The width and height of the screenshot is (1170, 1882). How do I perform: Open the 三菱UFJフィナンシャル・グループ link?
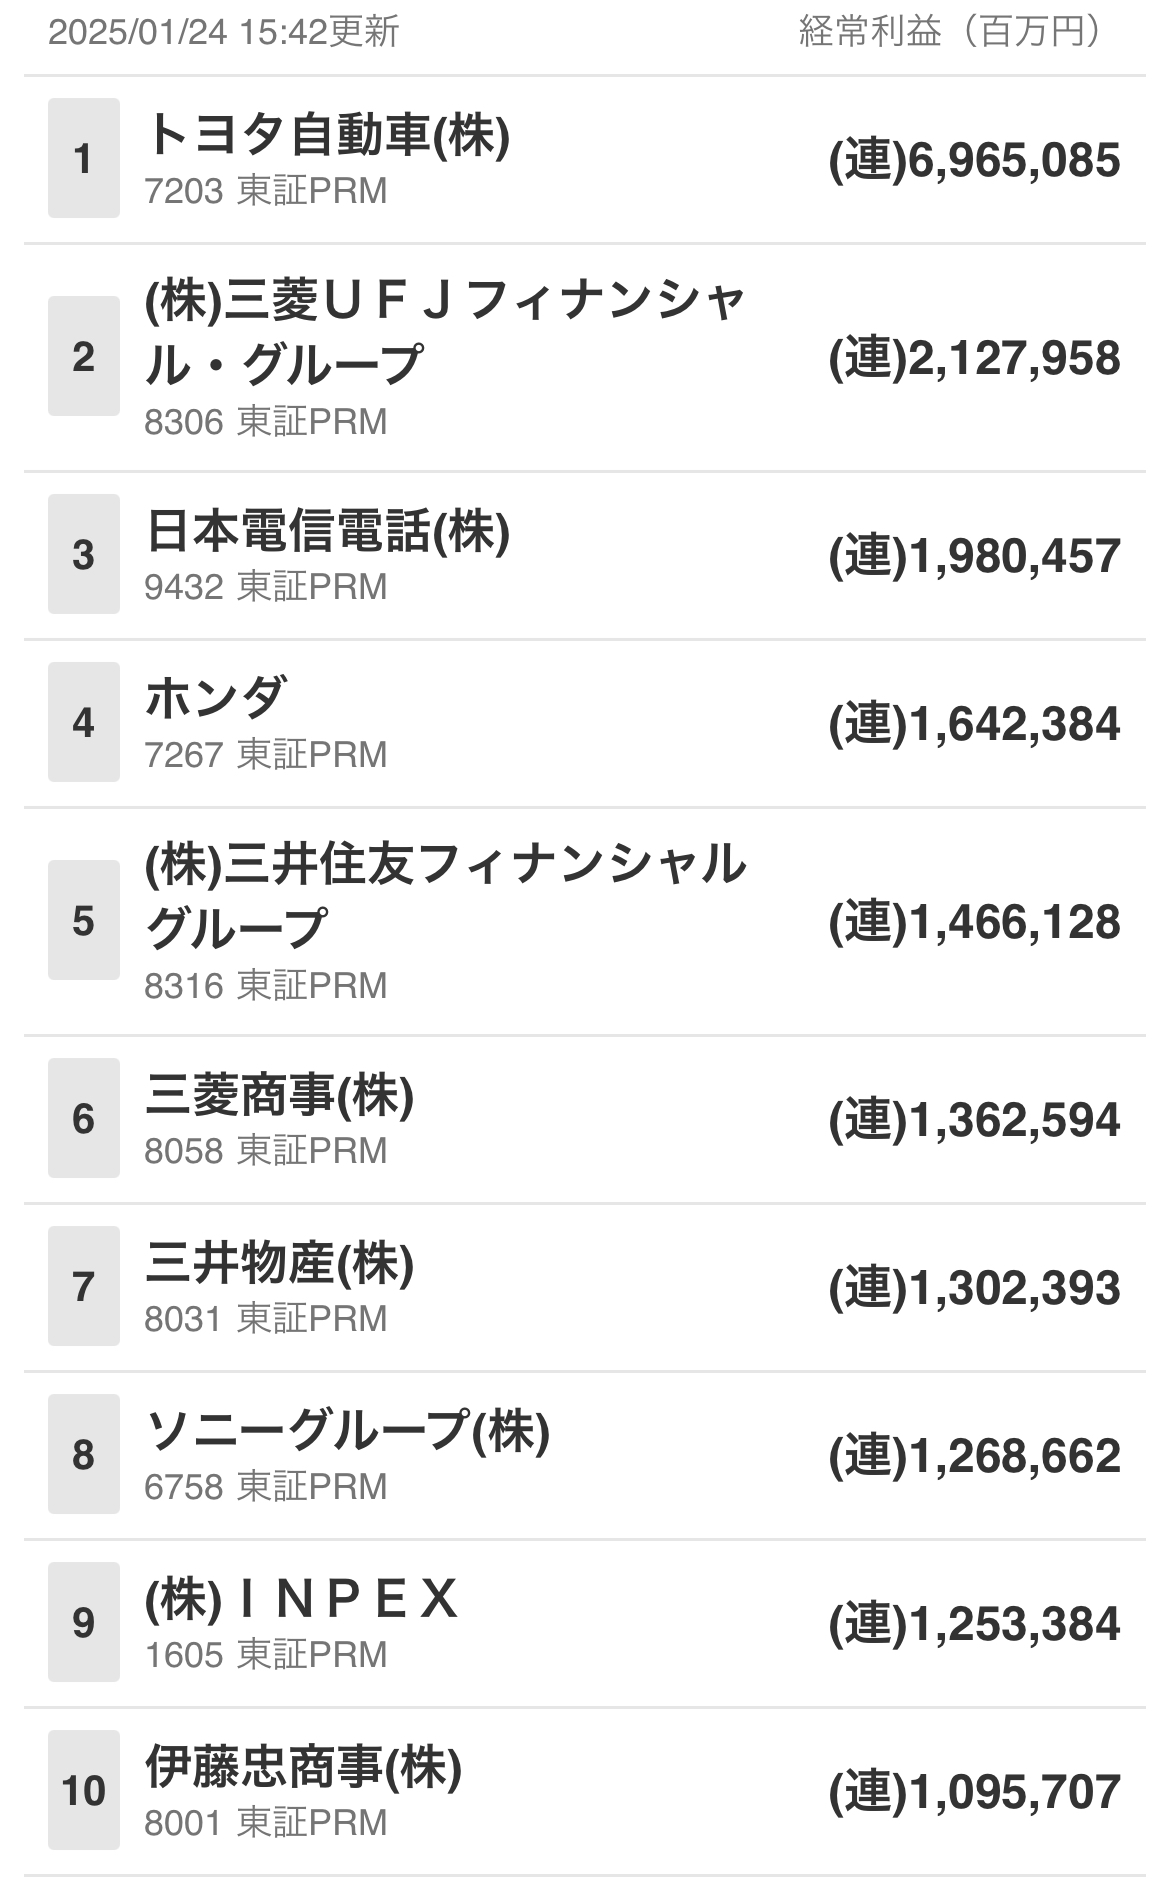coord(445,331)
